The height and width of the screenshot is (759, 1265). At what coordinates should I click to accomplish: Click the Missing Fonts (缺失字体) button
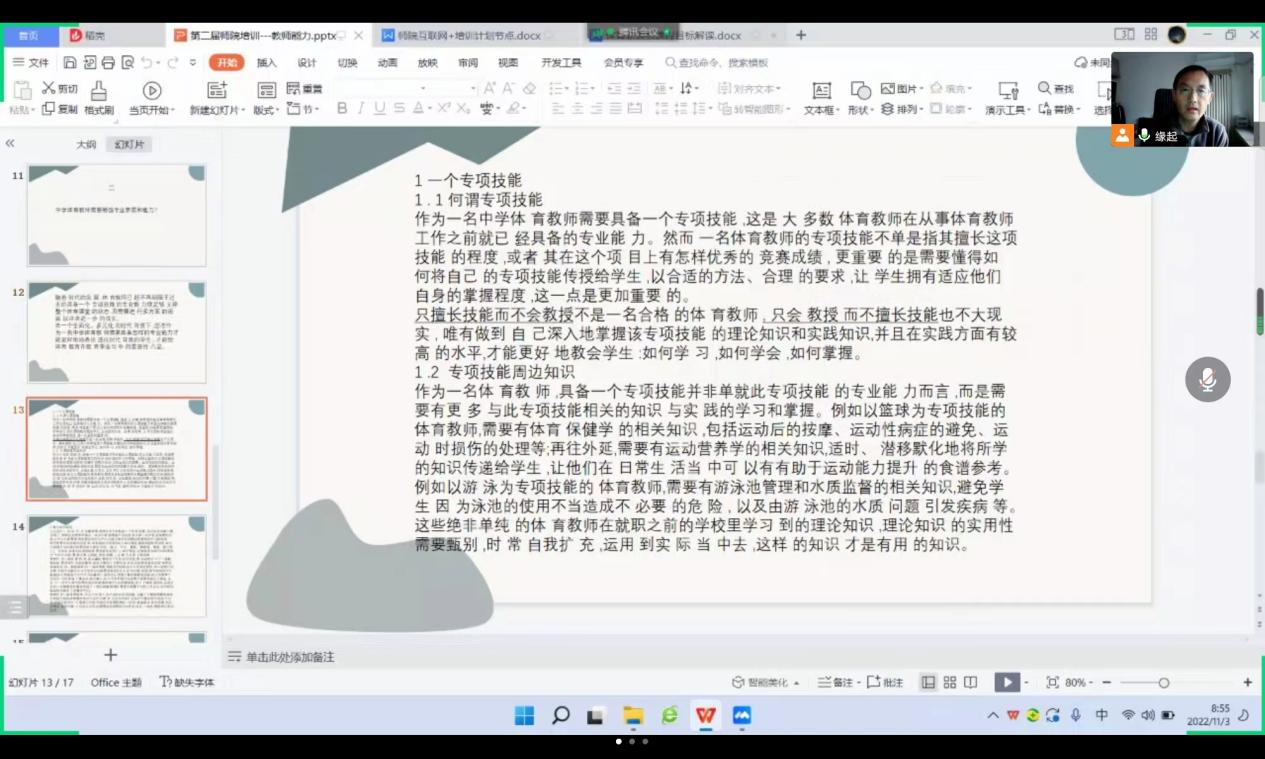(187, 682)
